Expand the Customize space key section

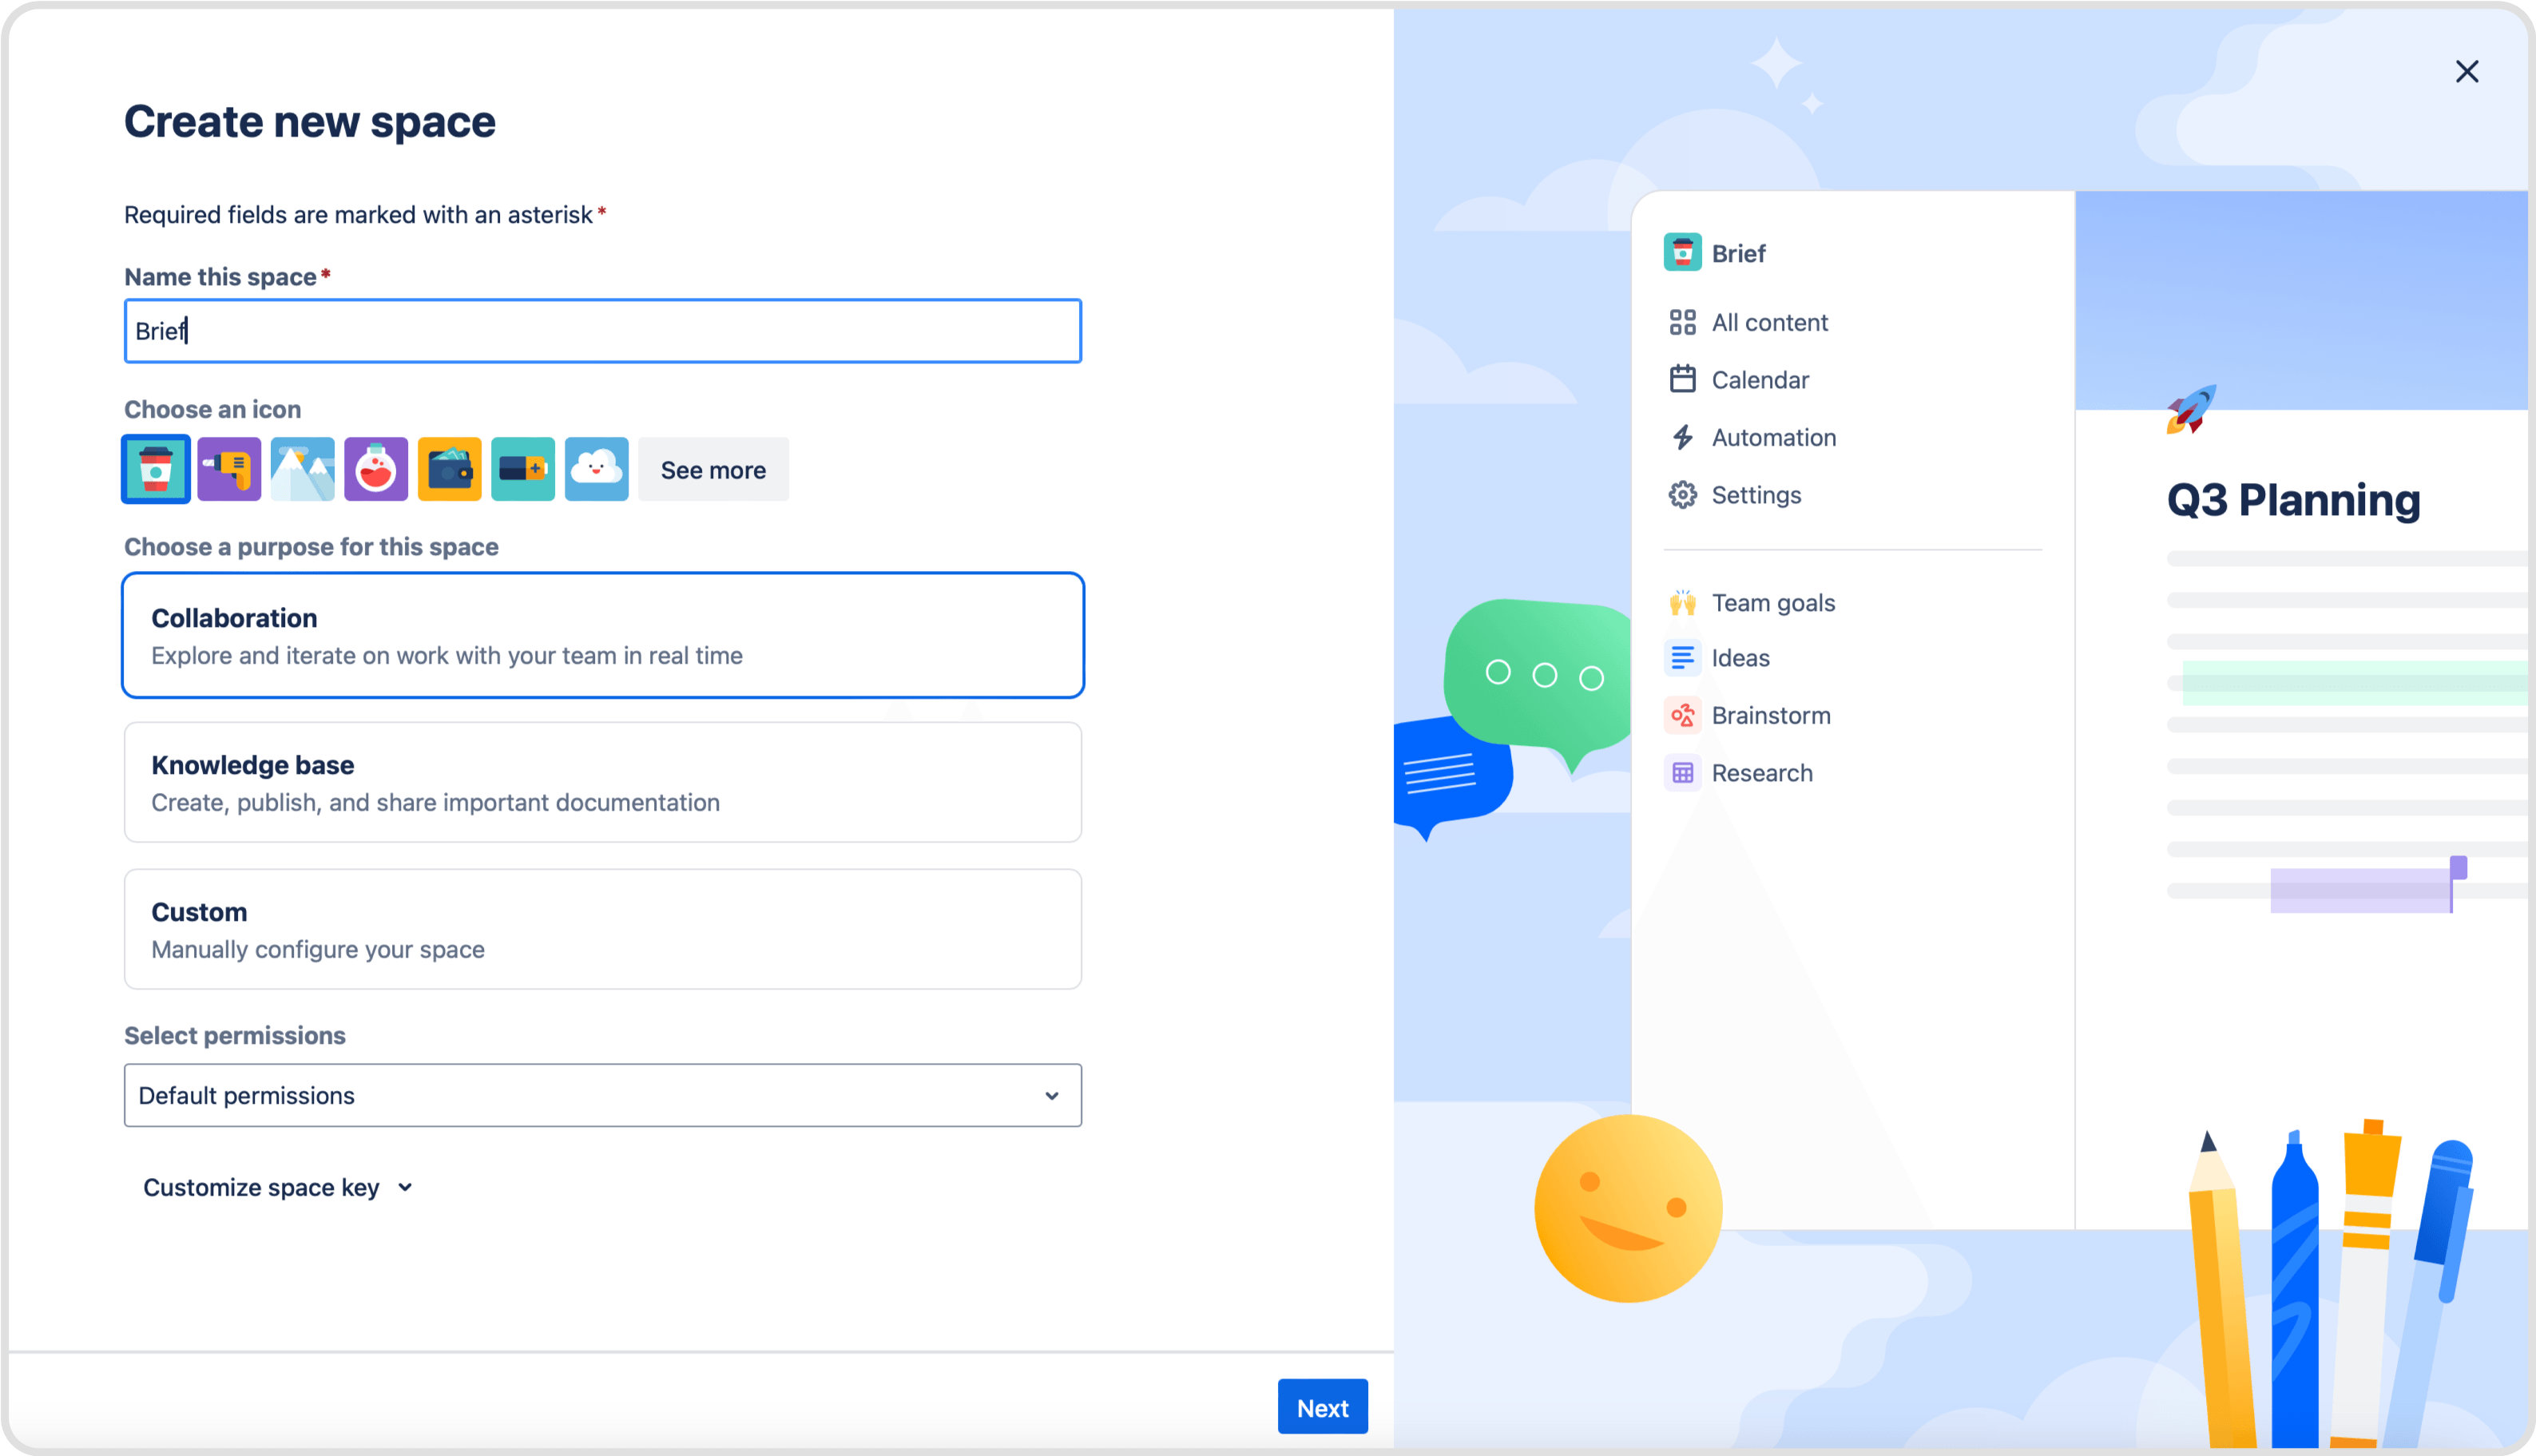(276, 1188)
